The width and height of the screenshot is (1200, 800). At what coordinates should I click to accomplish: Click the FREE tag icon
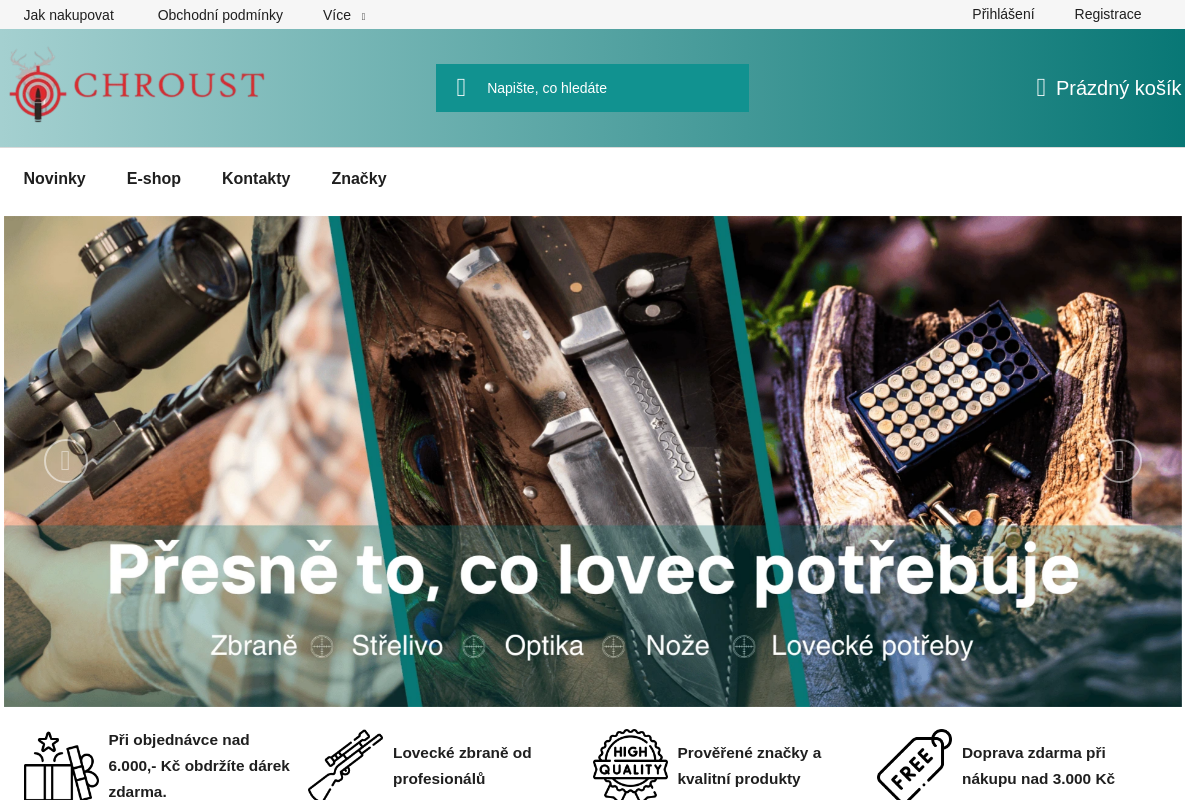[915, 765]
